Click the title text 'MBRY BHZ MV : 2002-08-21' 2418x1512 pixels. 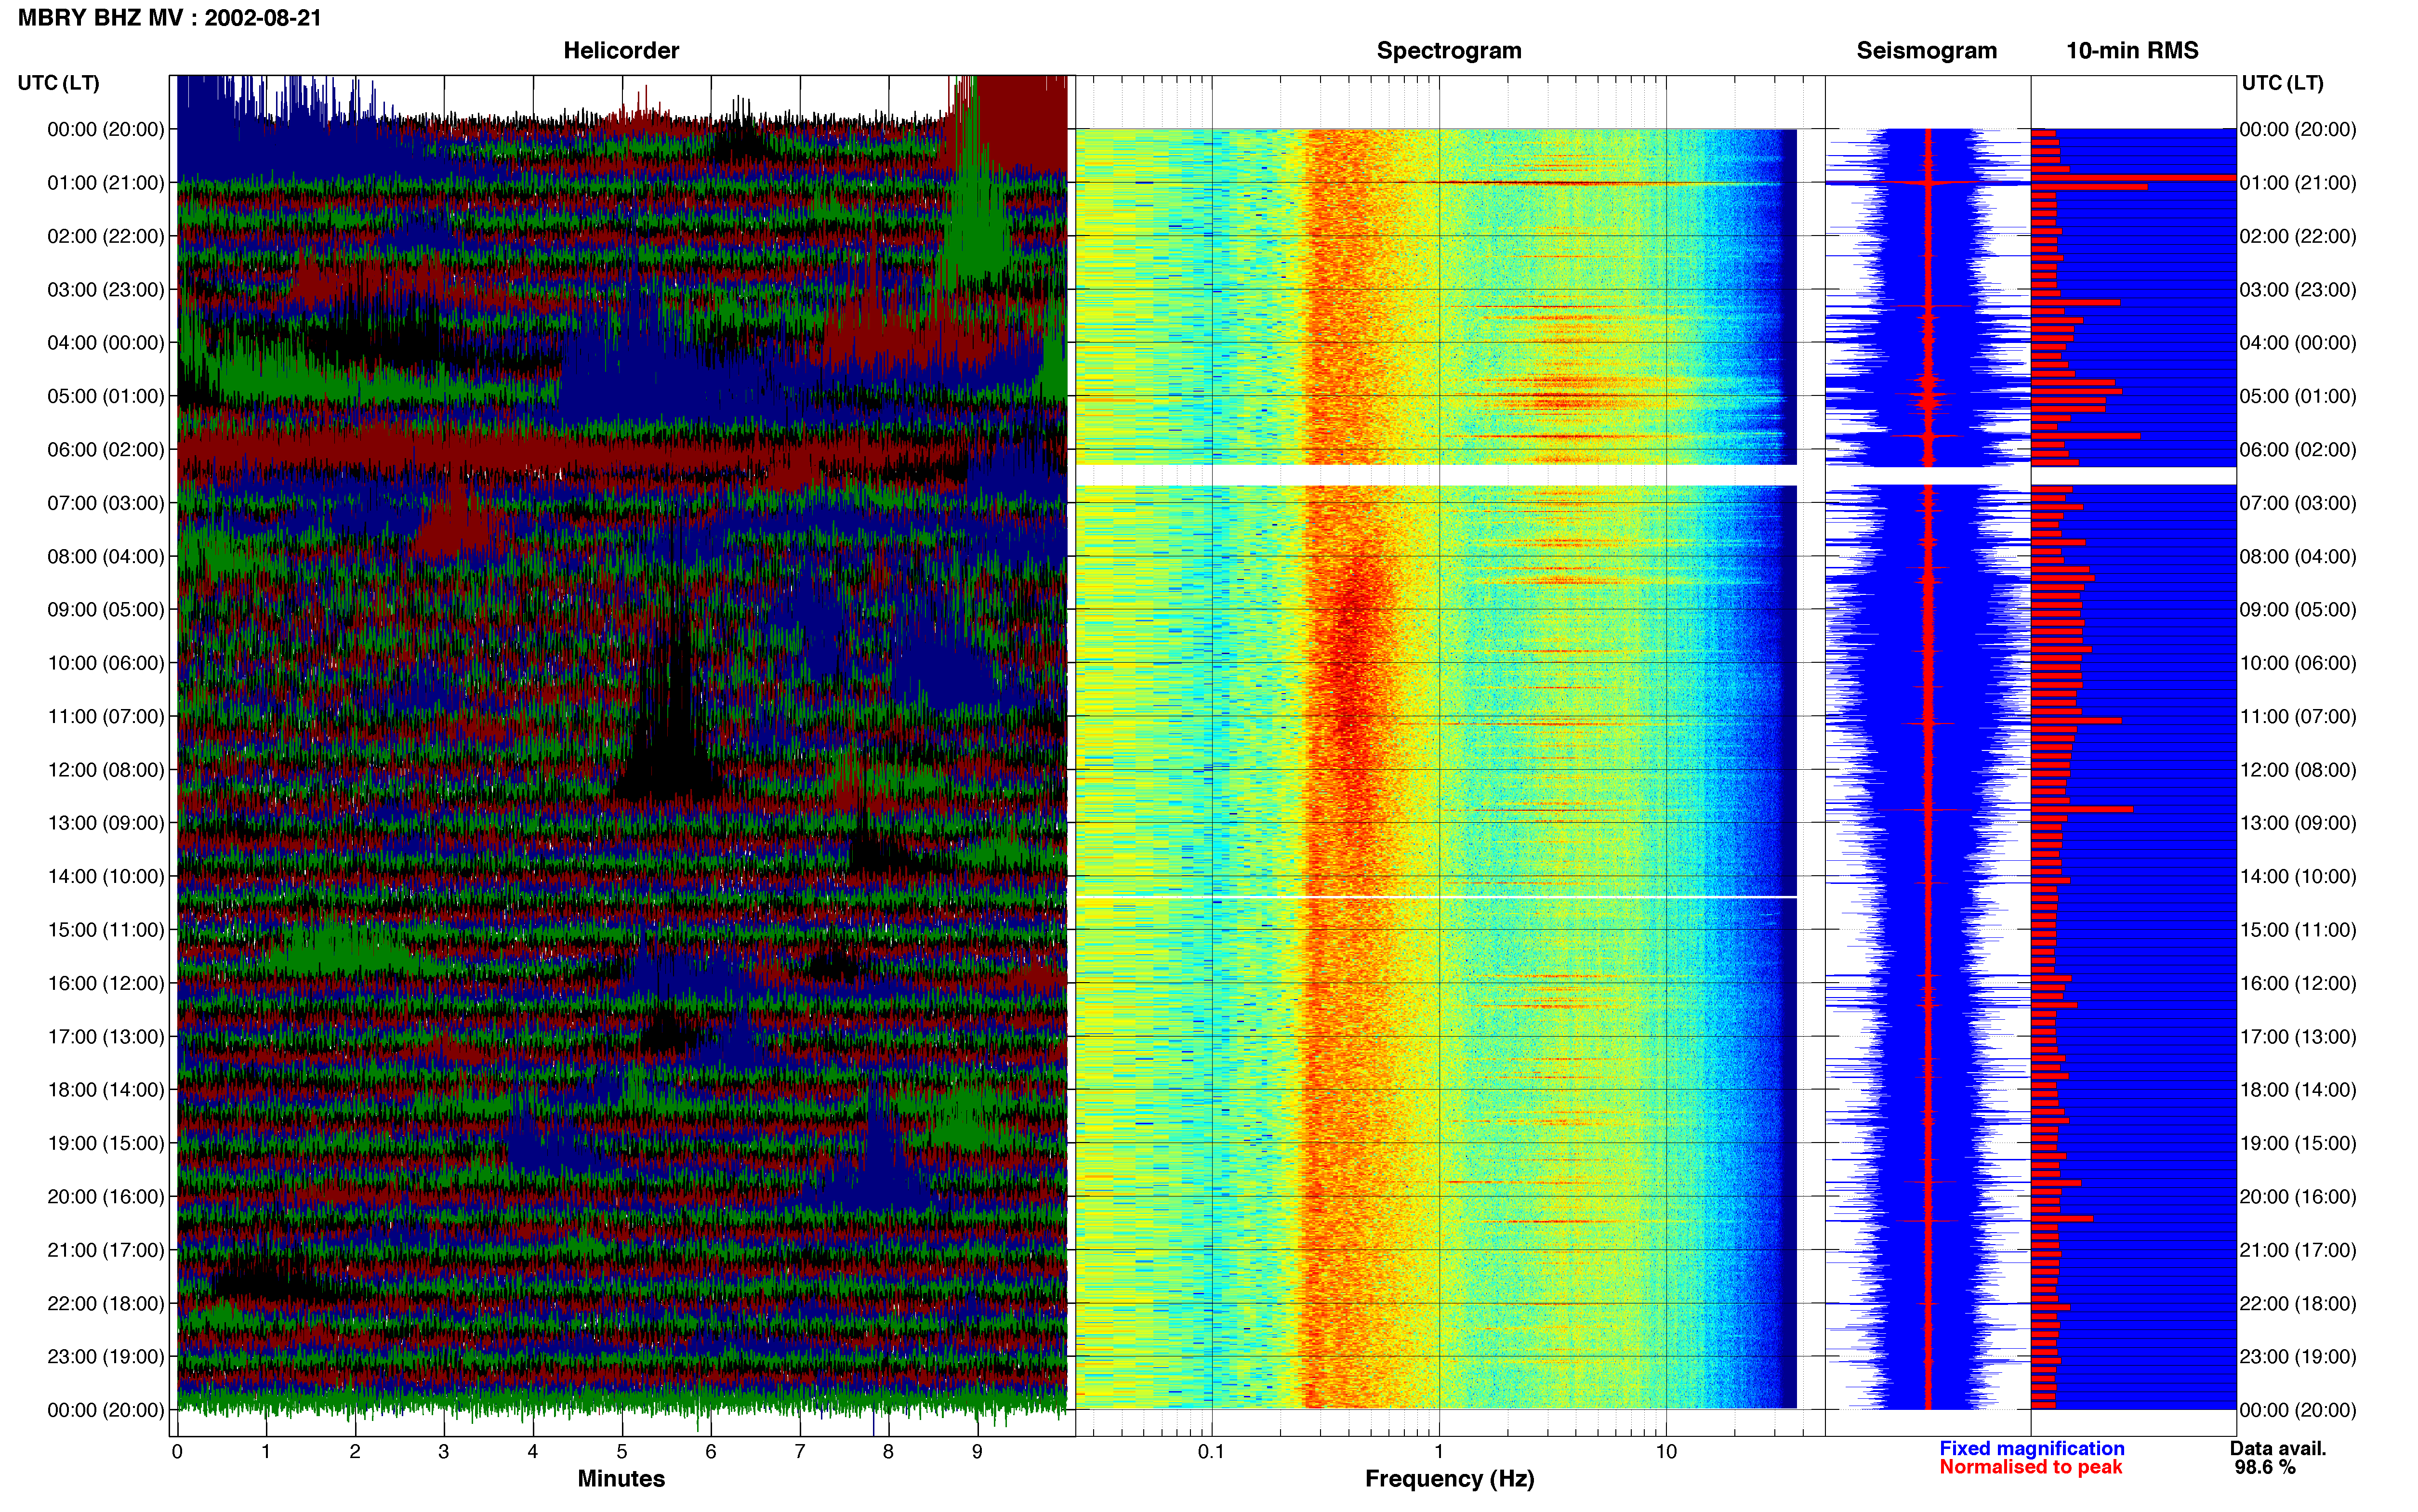[x=169, y=18]
